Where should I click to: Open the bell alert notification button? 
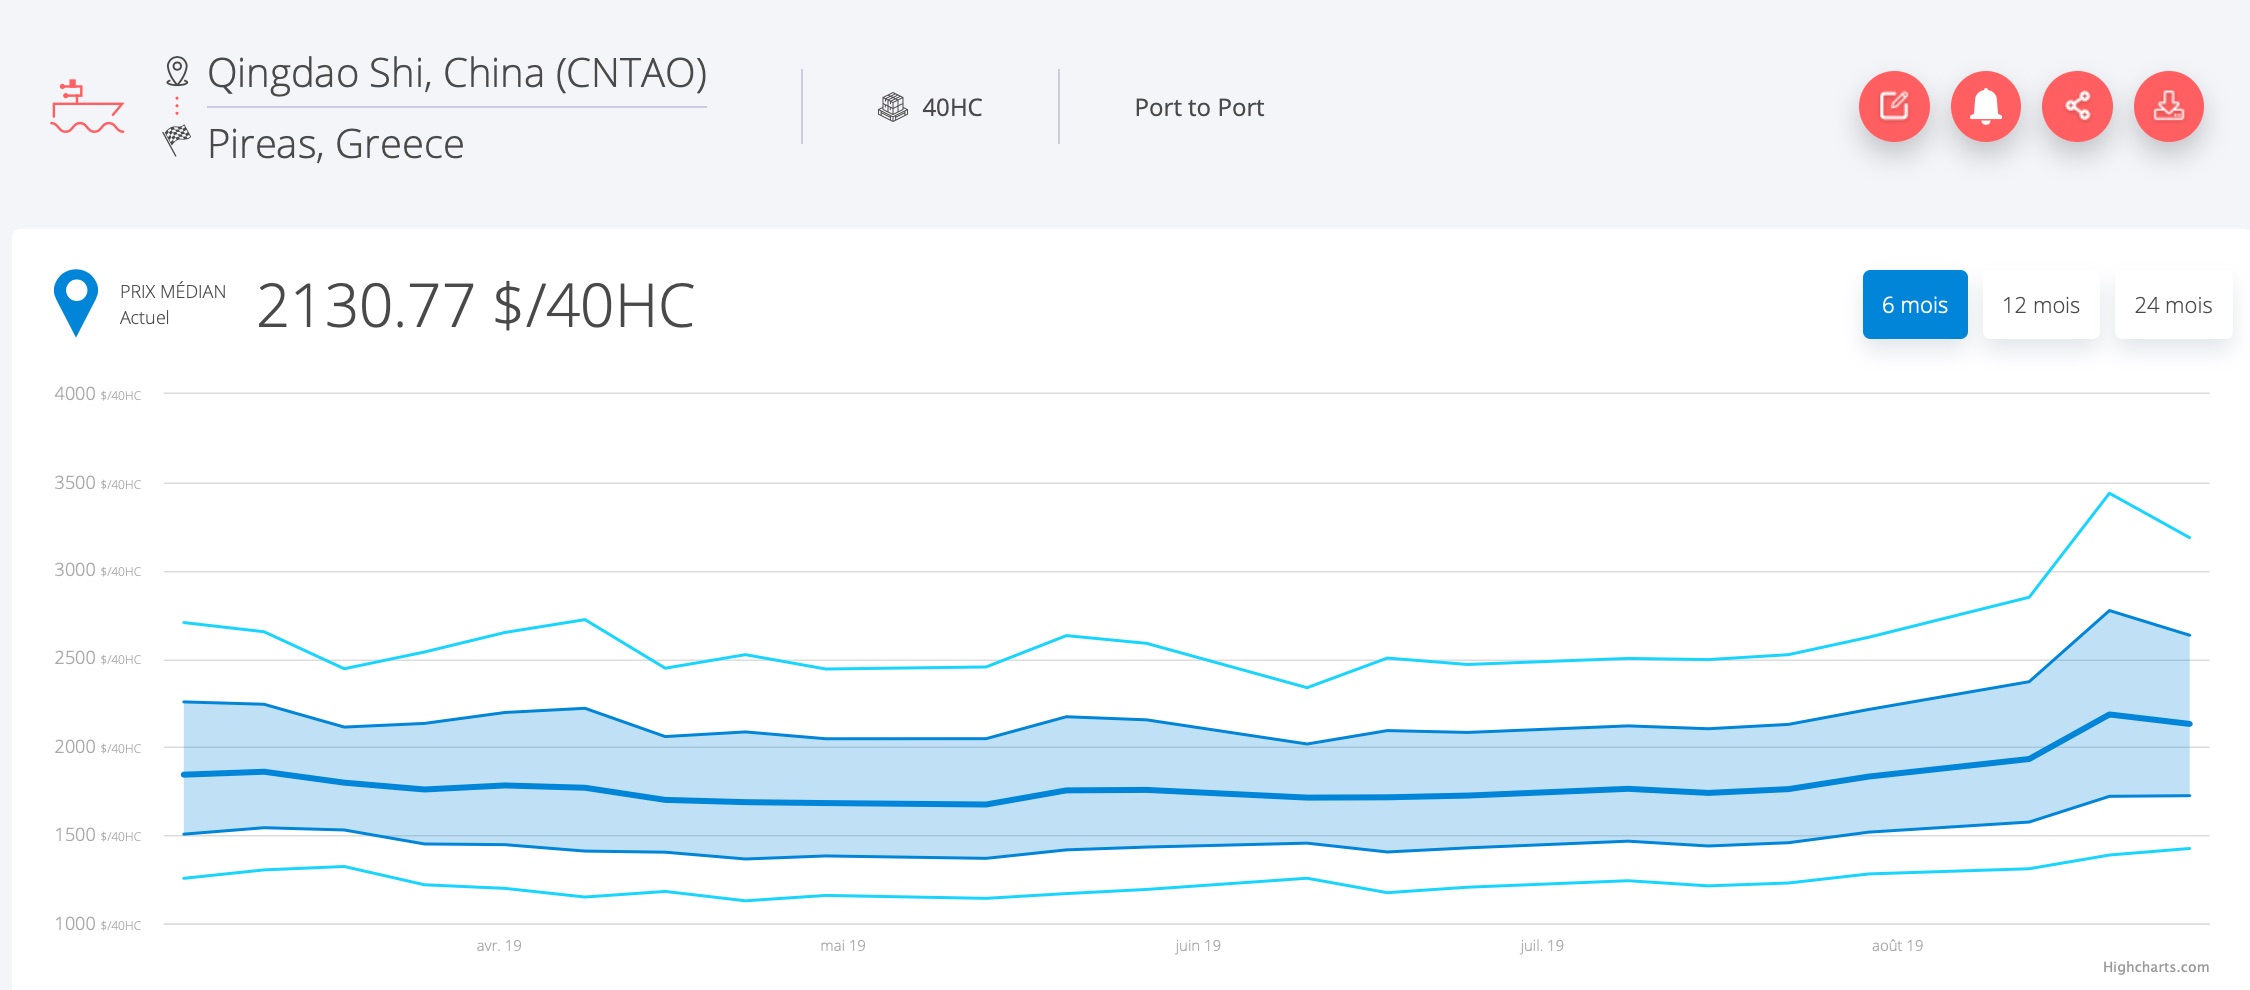tap(1986, 106)
